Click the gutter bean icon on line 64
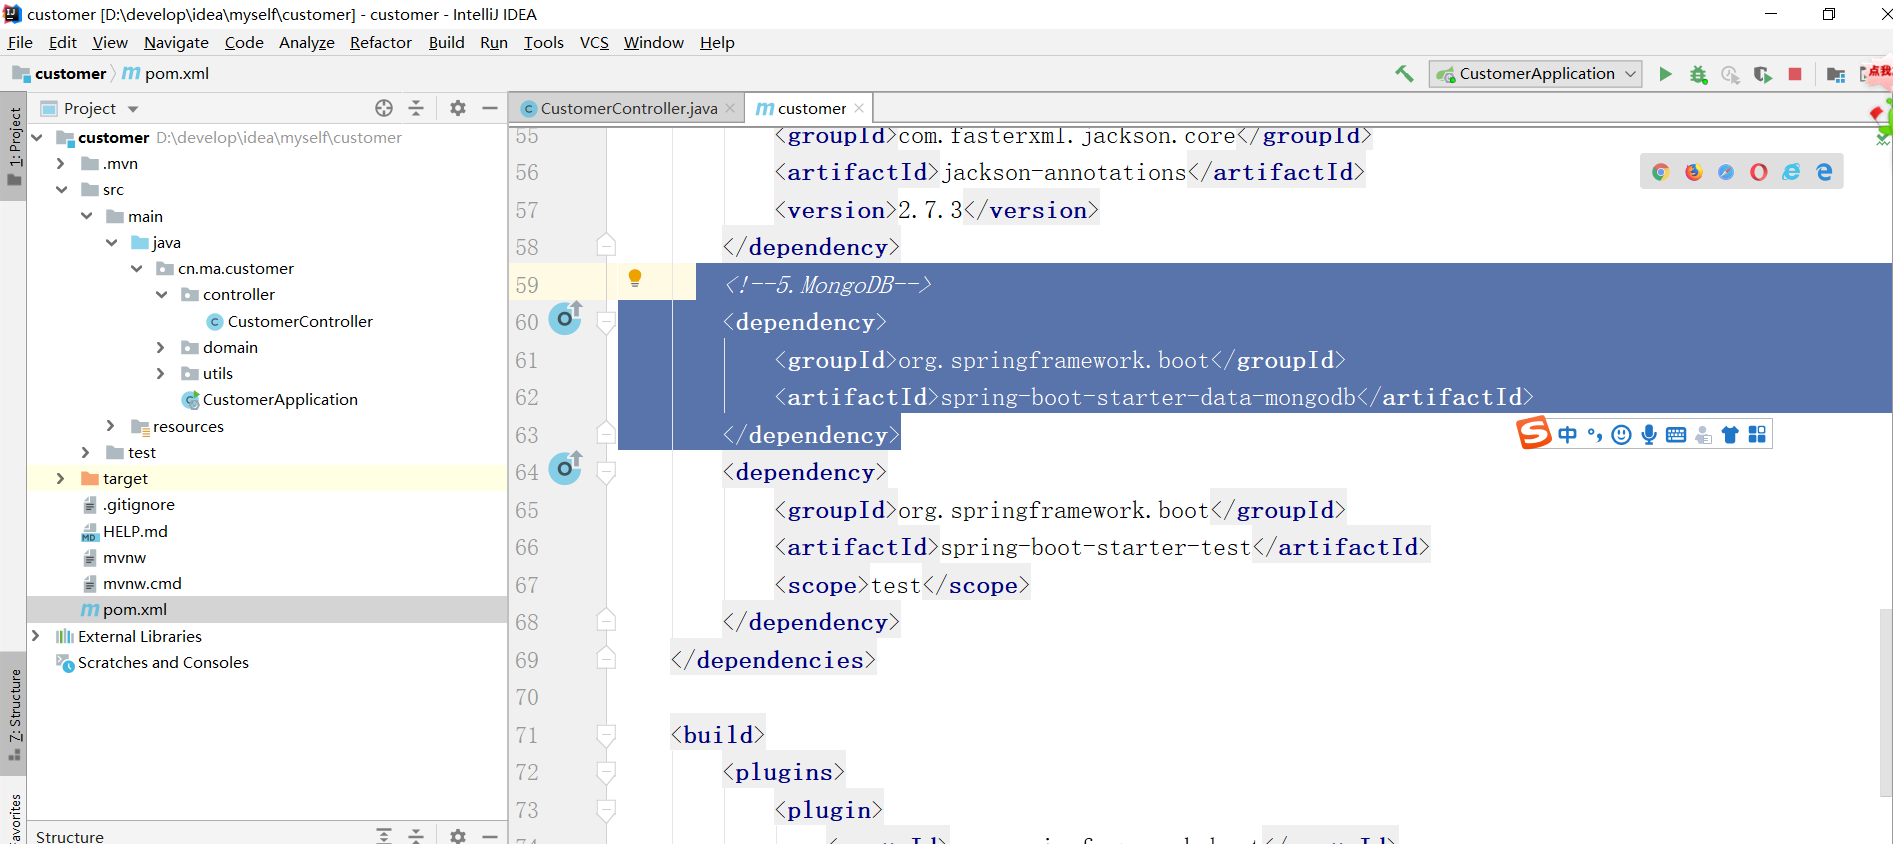Viewport: 1893px width, 844px height. (566, 468)
